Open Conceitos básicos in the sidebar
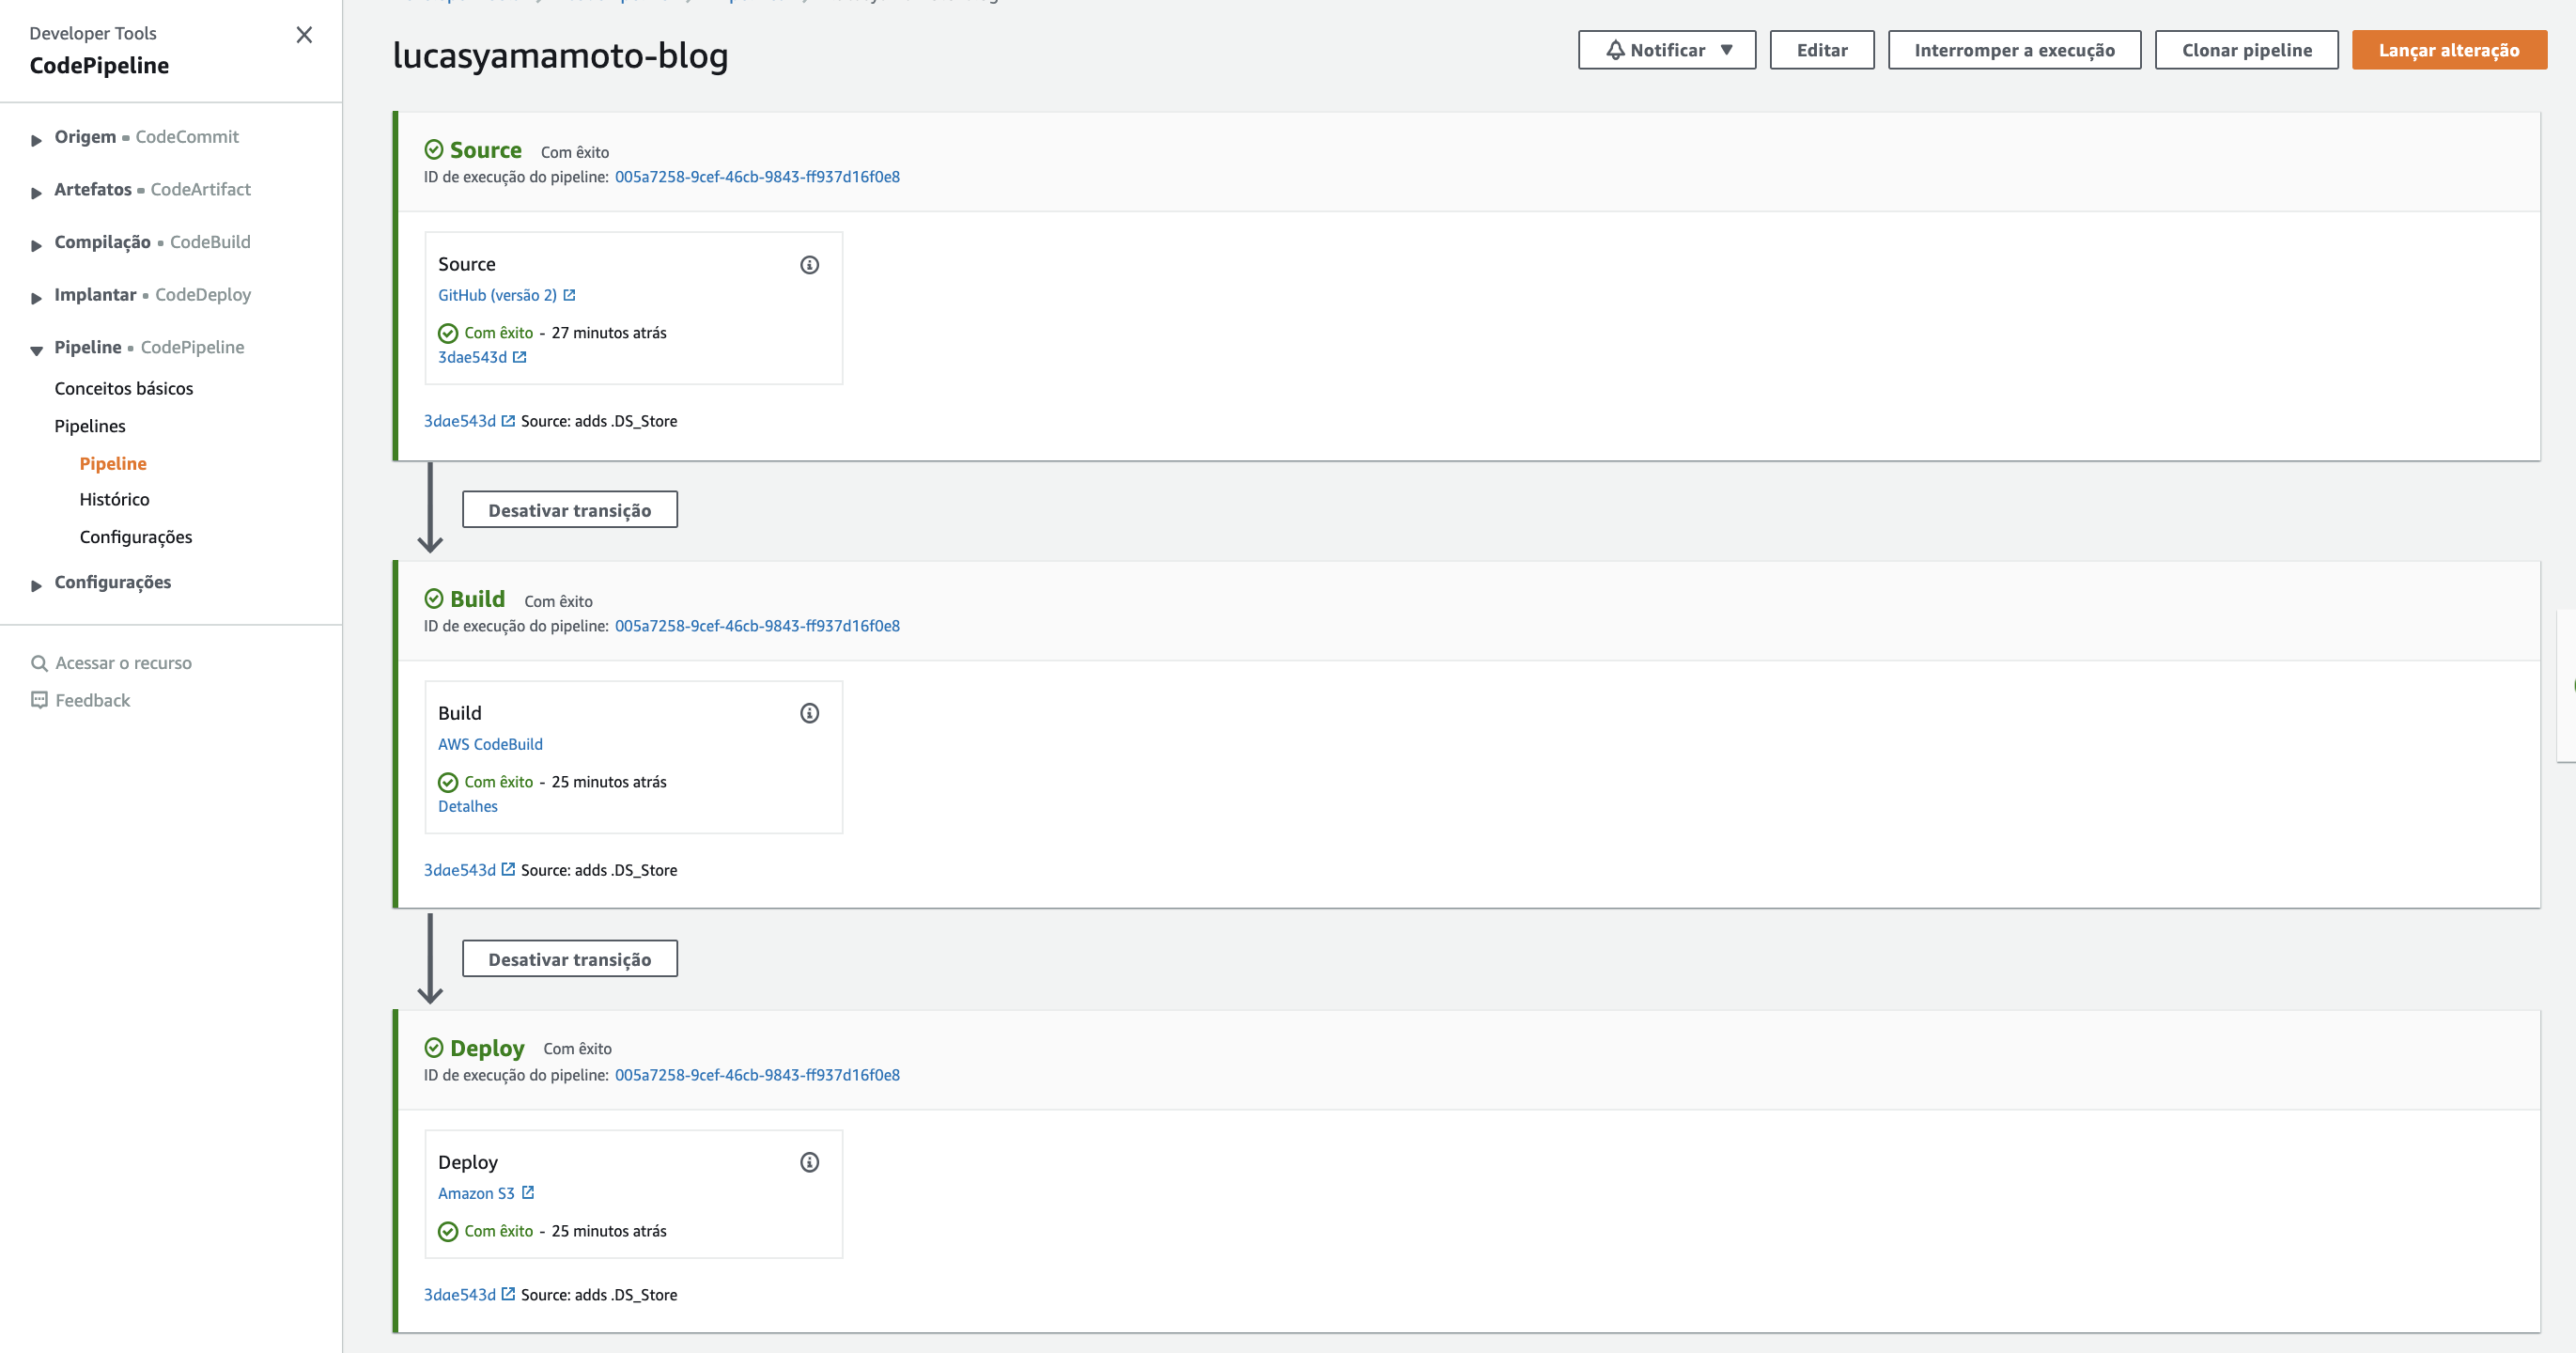The image size is (2576, 1353). (x=124, y=388)
